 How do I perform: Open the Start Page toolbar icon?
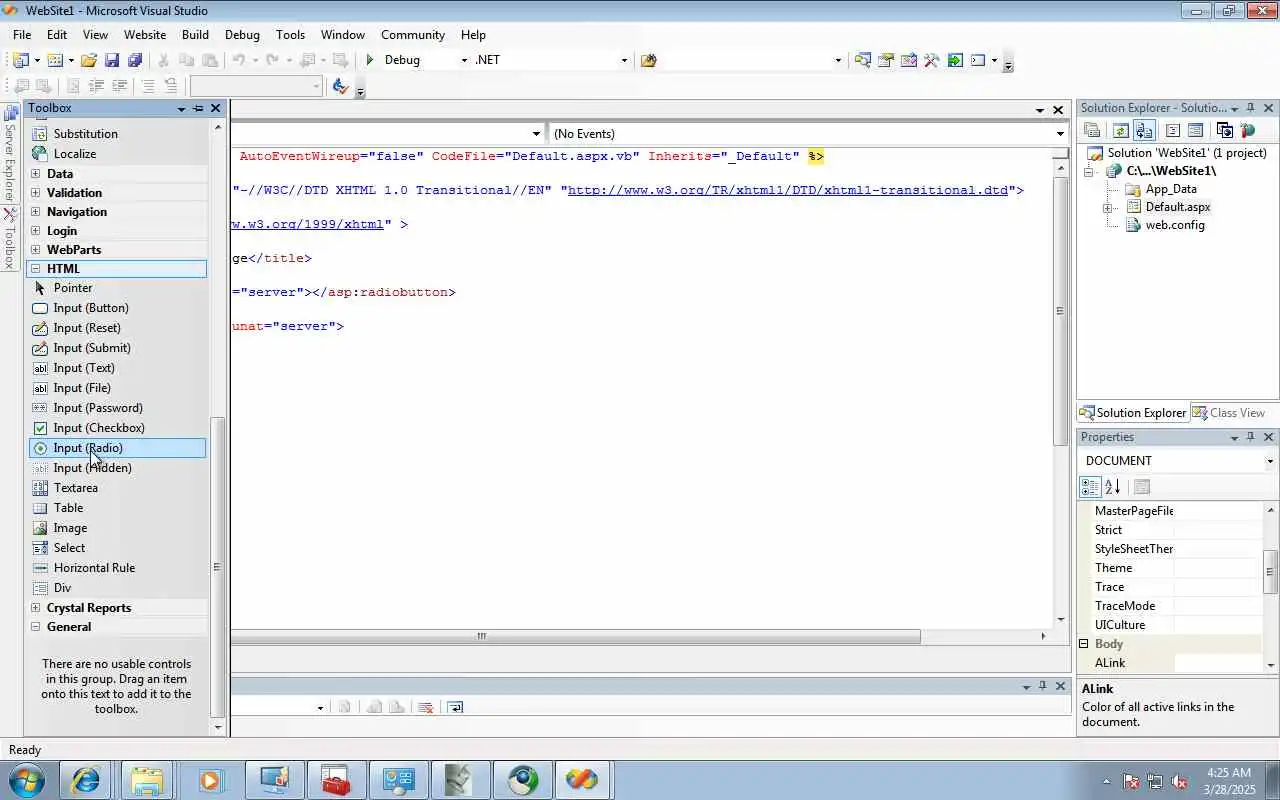955,60
